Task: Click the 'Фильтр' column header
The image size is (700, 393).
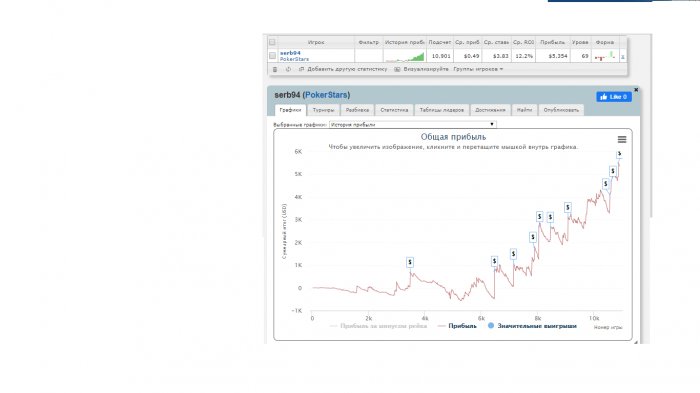Action: (369, 42)
